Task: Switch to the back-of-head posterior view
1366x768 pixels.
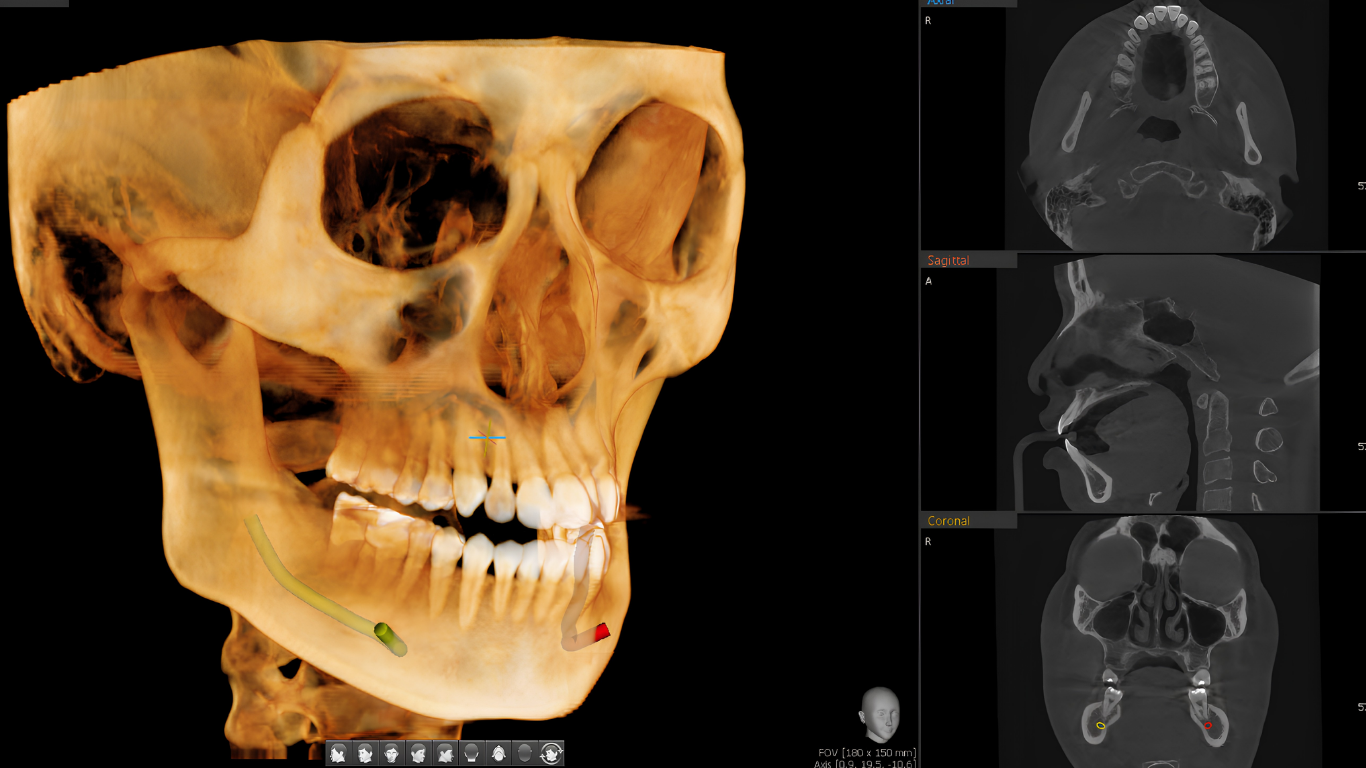Action: coord(471,753)
